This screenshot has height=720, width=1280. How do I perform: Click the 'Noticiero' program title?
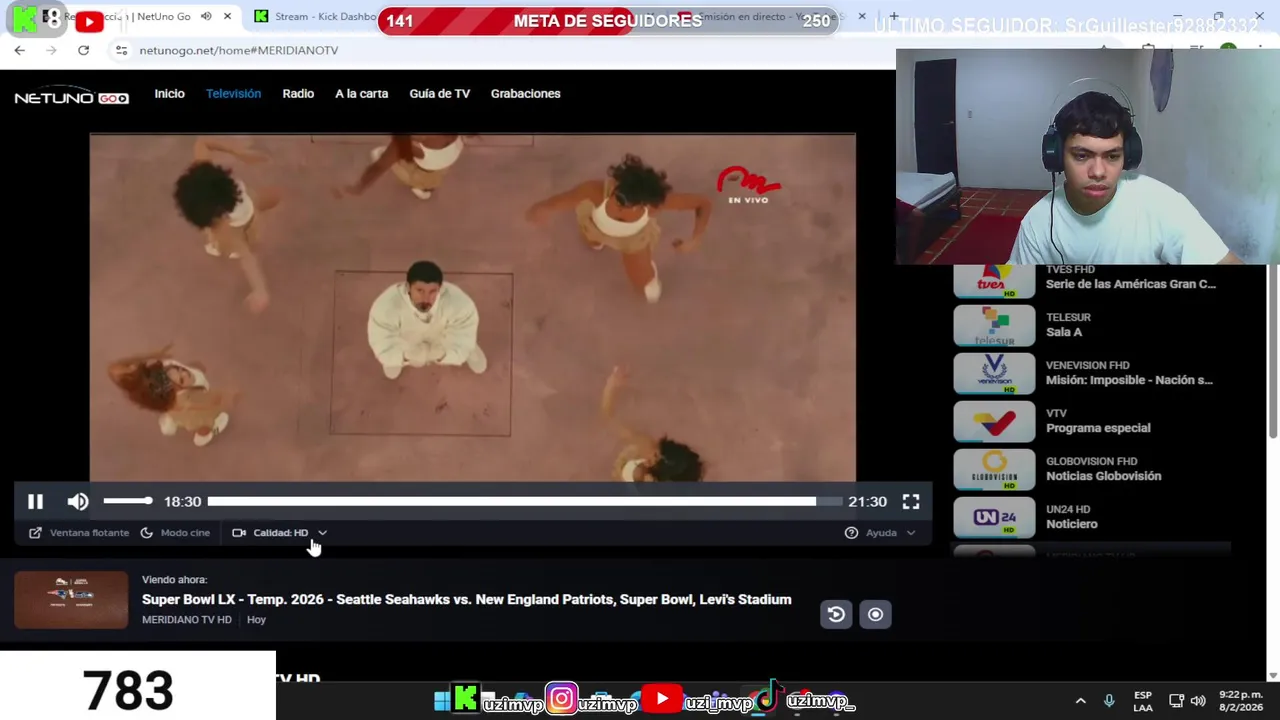pos(1071,524)
